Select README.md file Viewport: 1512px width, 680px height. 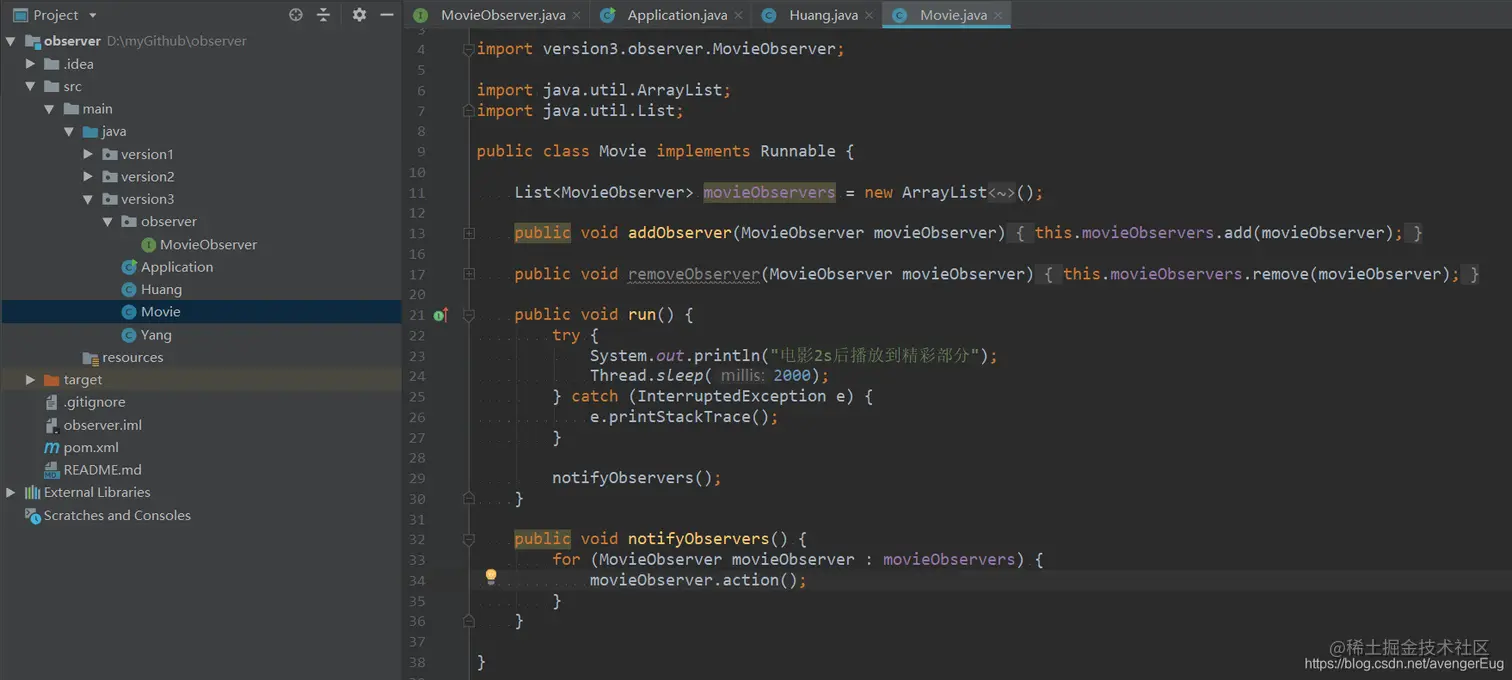tap(93, 470)
